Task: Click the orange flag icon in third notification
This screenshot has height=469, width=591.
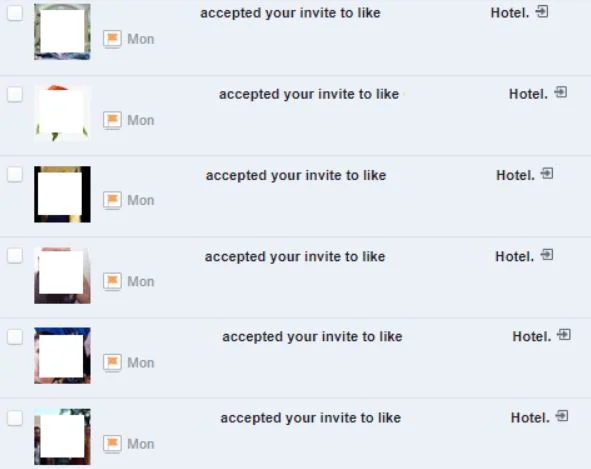Action: click(x=112, y=200)
